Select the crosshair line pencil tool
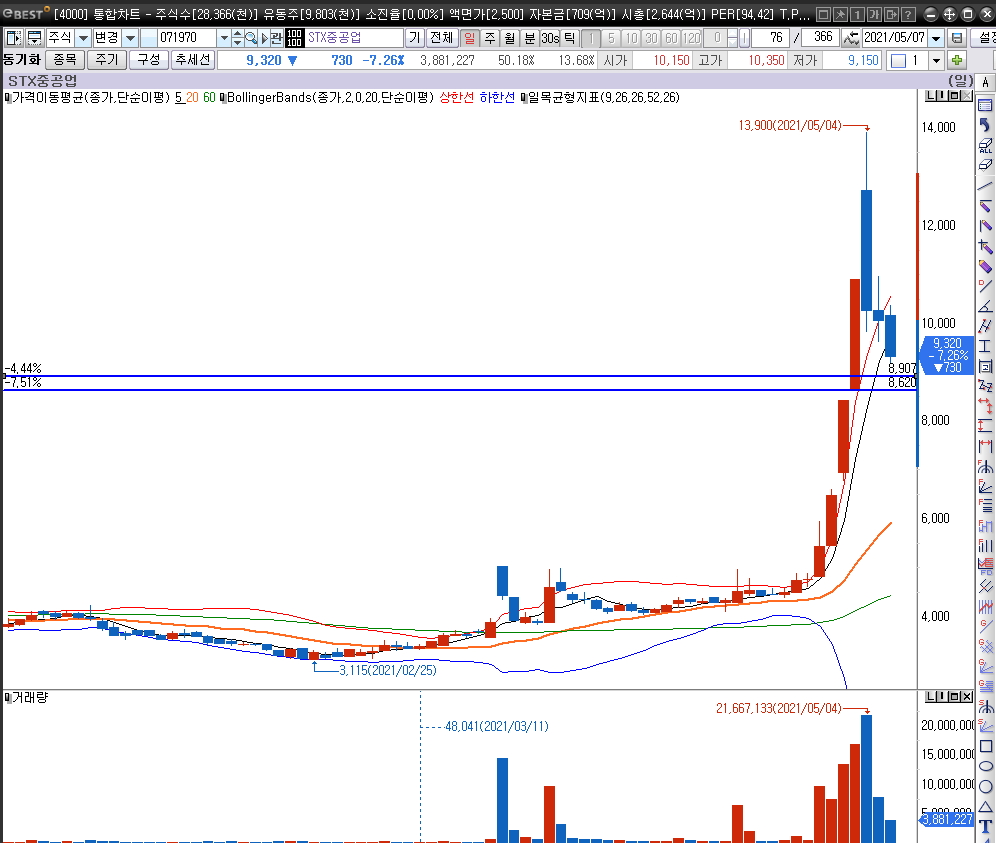Viewport: 996px width, 843px height. (x=985, y=246)
